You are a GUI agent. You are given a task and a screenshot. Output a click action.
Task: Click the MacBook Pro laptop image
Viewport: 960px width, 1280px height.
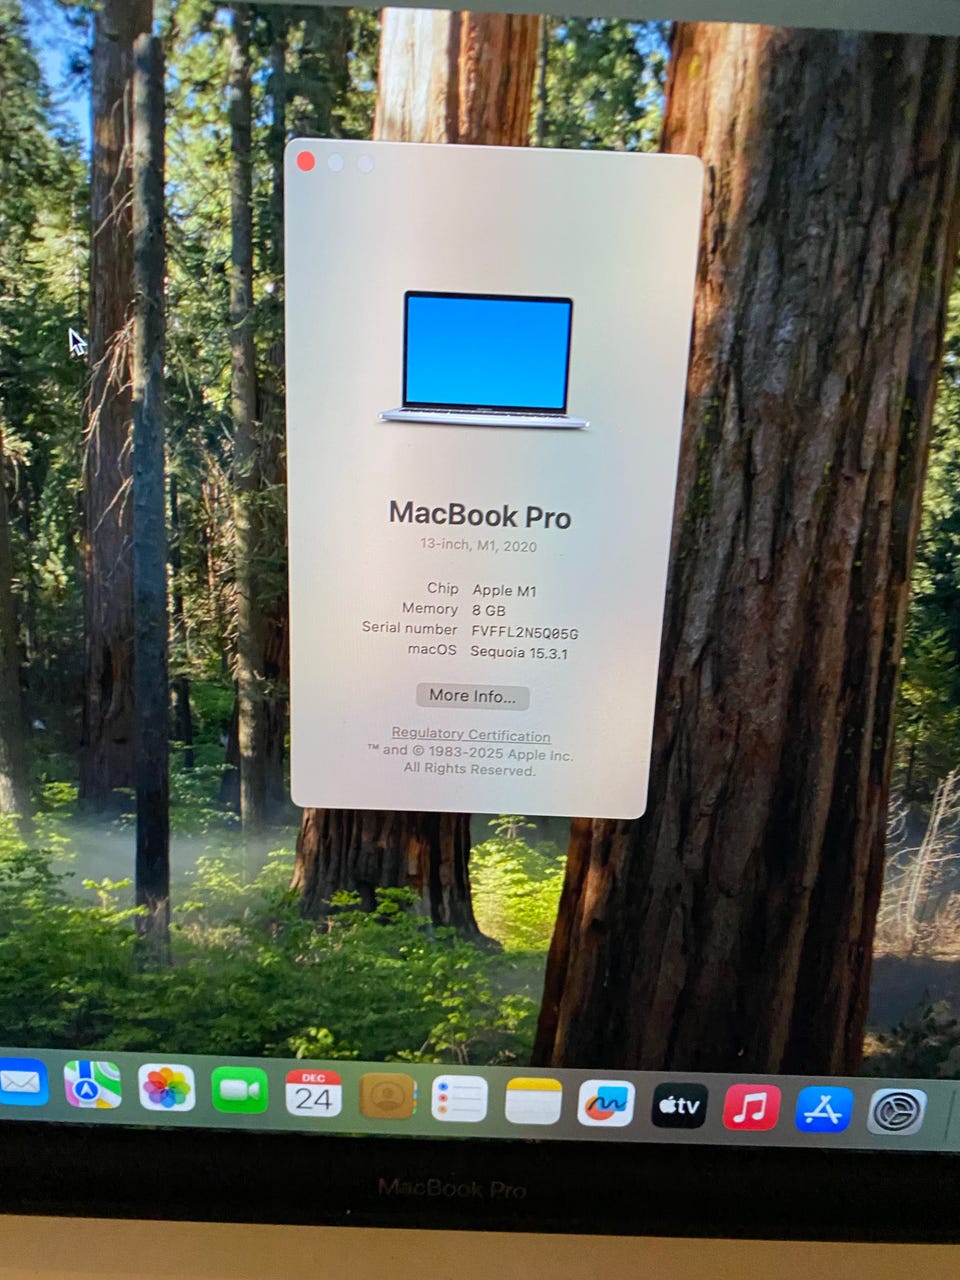coord(485,360)
